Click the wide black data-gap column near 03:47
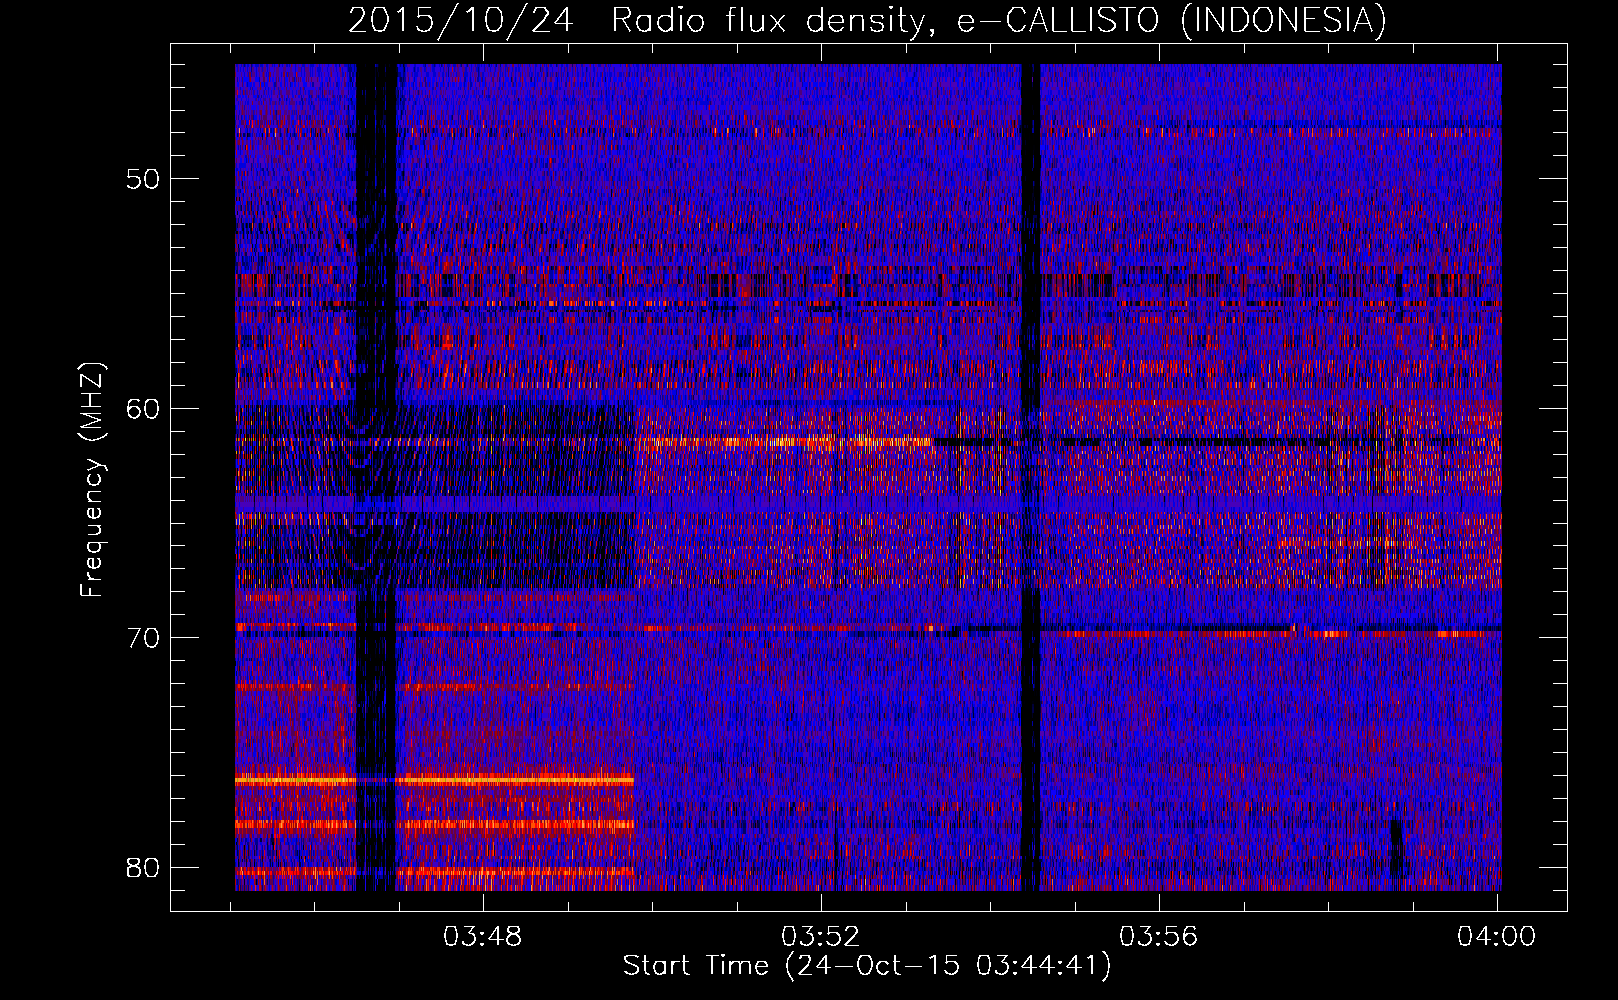Image resolution: width=1618 pixels, height=1000 pixels. click(x=376, y=477)
